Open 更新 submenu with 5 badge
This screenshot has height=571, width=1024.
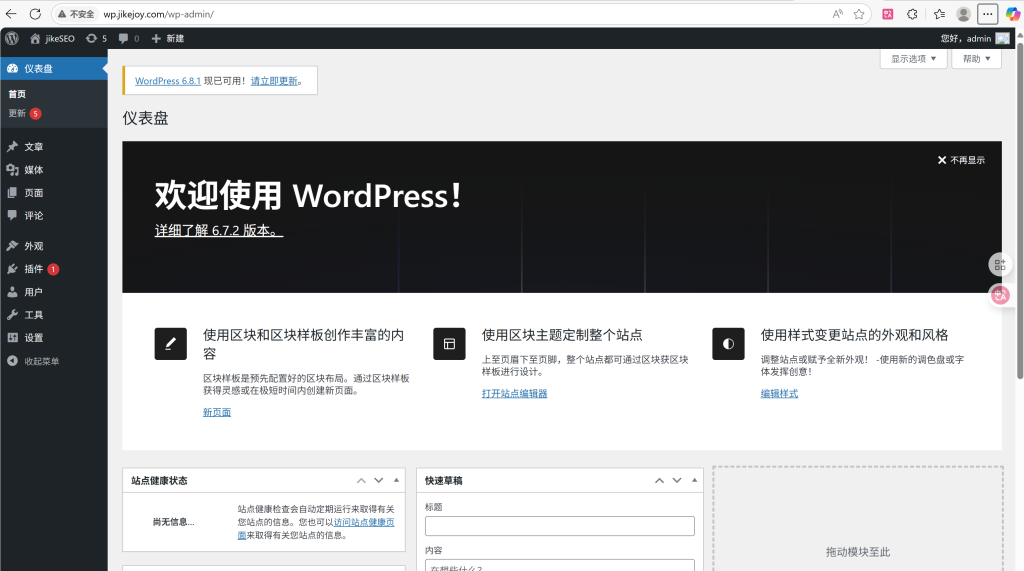tap(25, 114)
